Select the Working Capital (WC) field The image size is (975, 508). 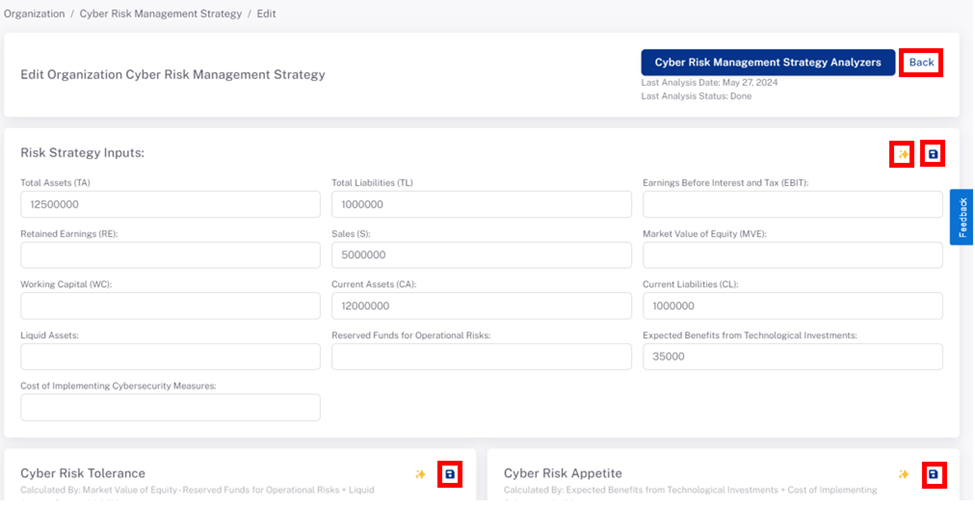[170, 306]
